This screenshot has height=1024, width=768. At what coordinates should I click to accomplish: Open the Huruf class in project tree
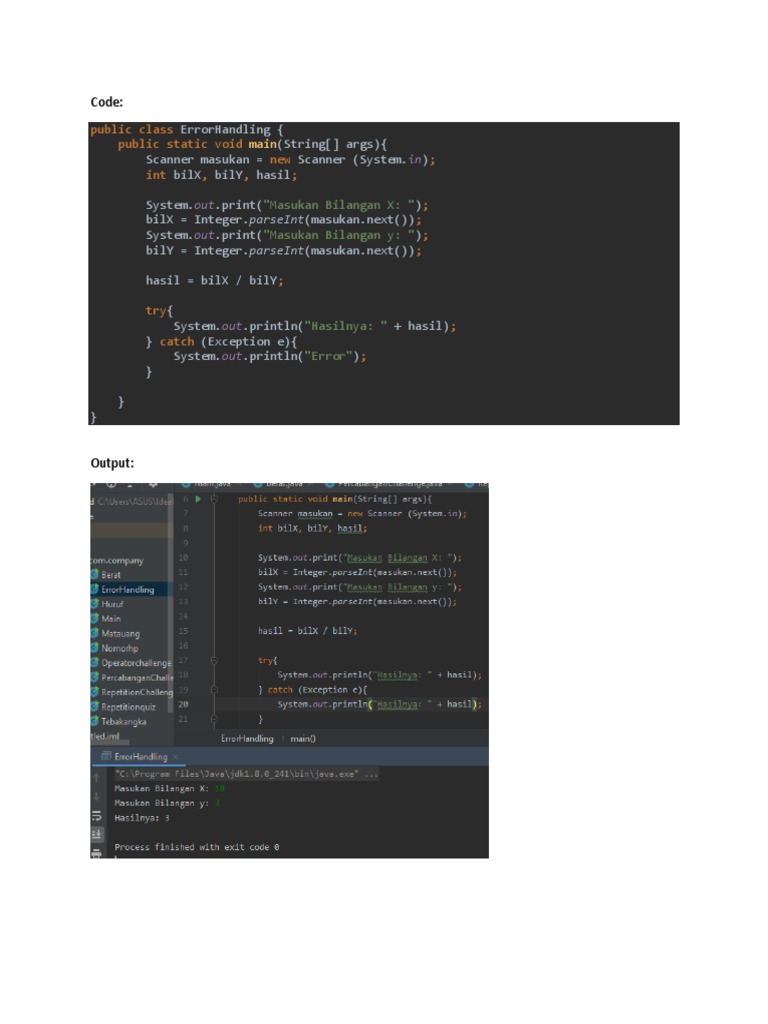pos(112,604)
